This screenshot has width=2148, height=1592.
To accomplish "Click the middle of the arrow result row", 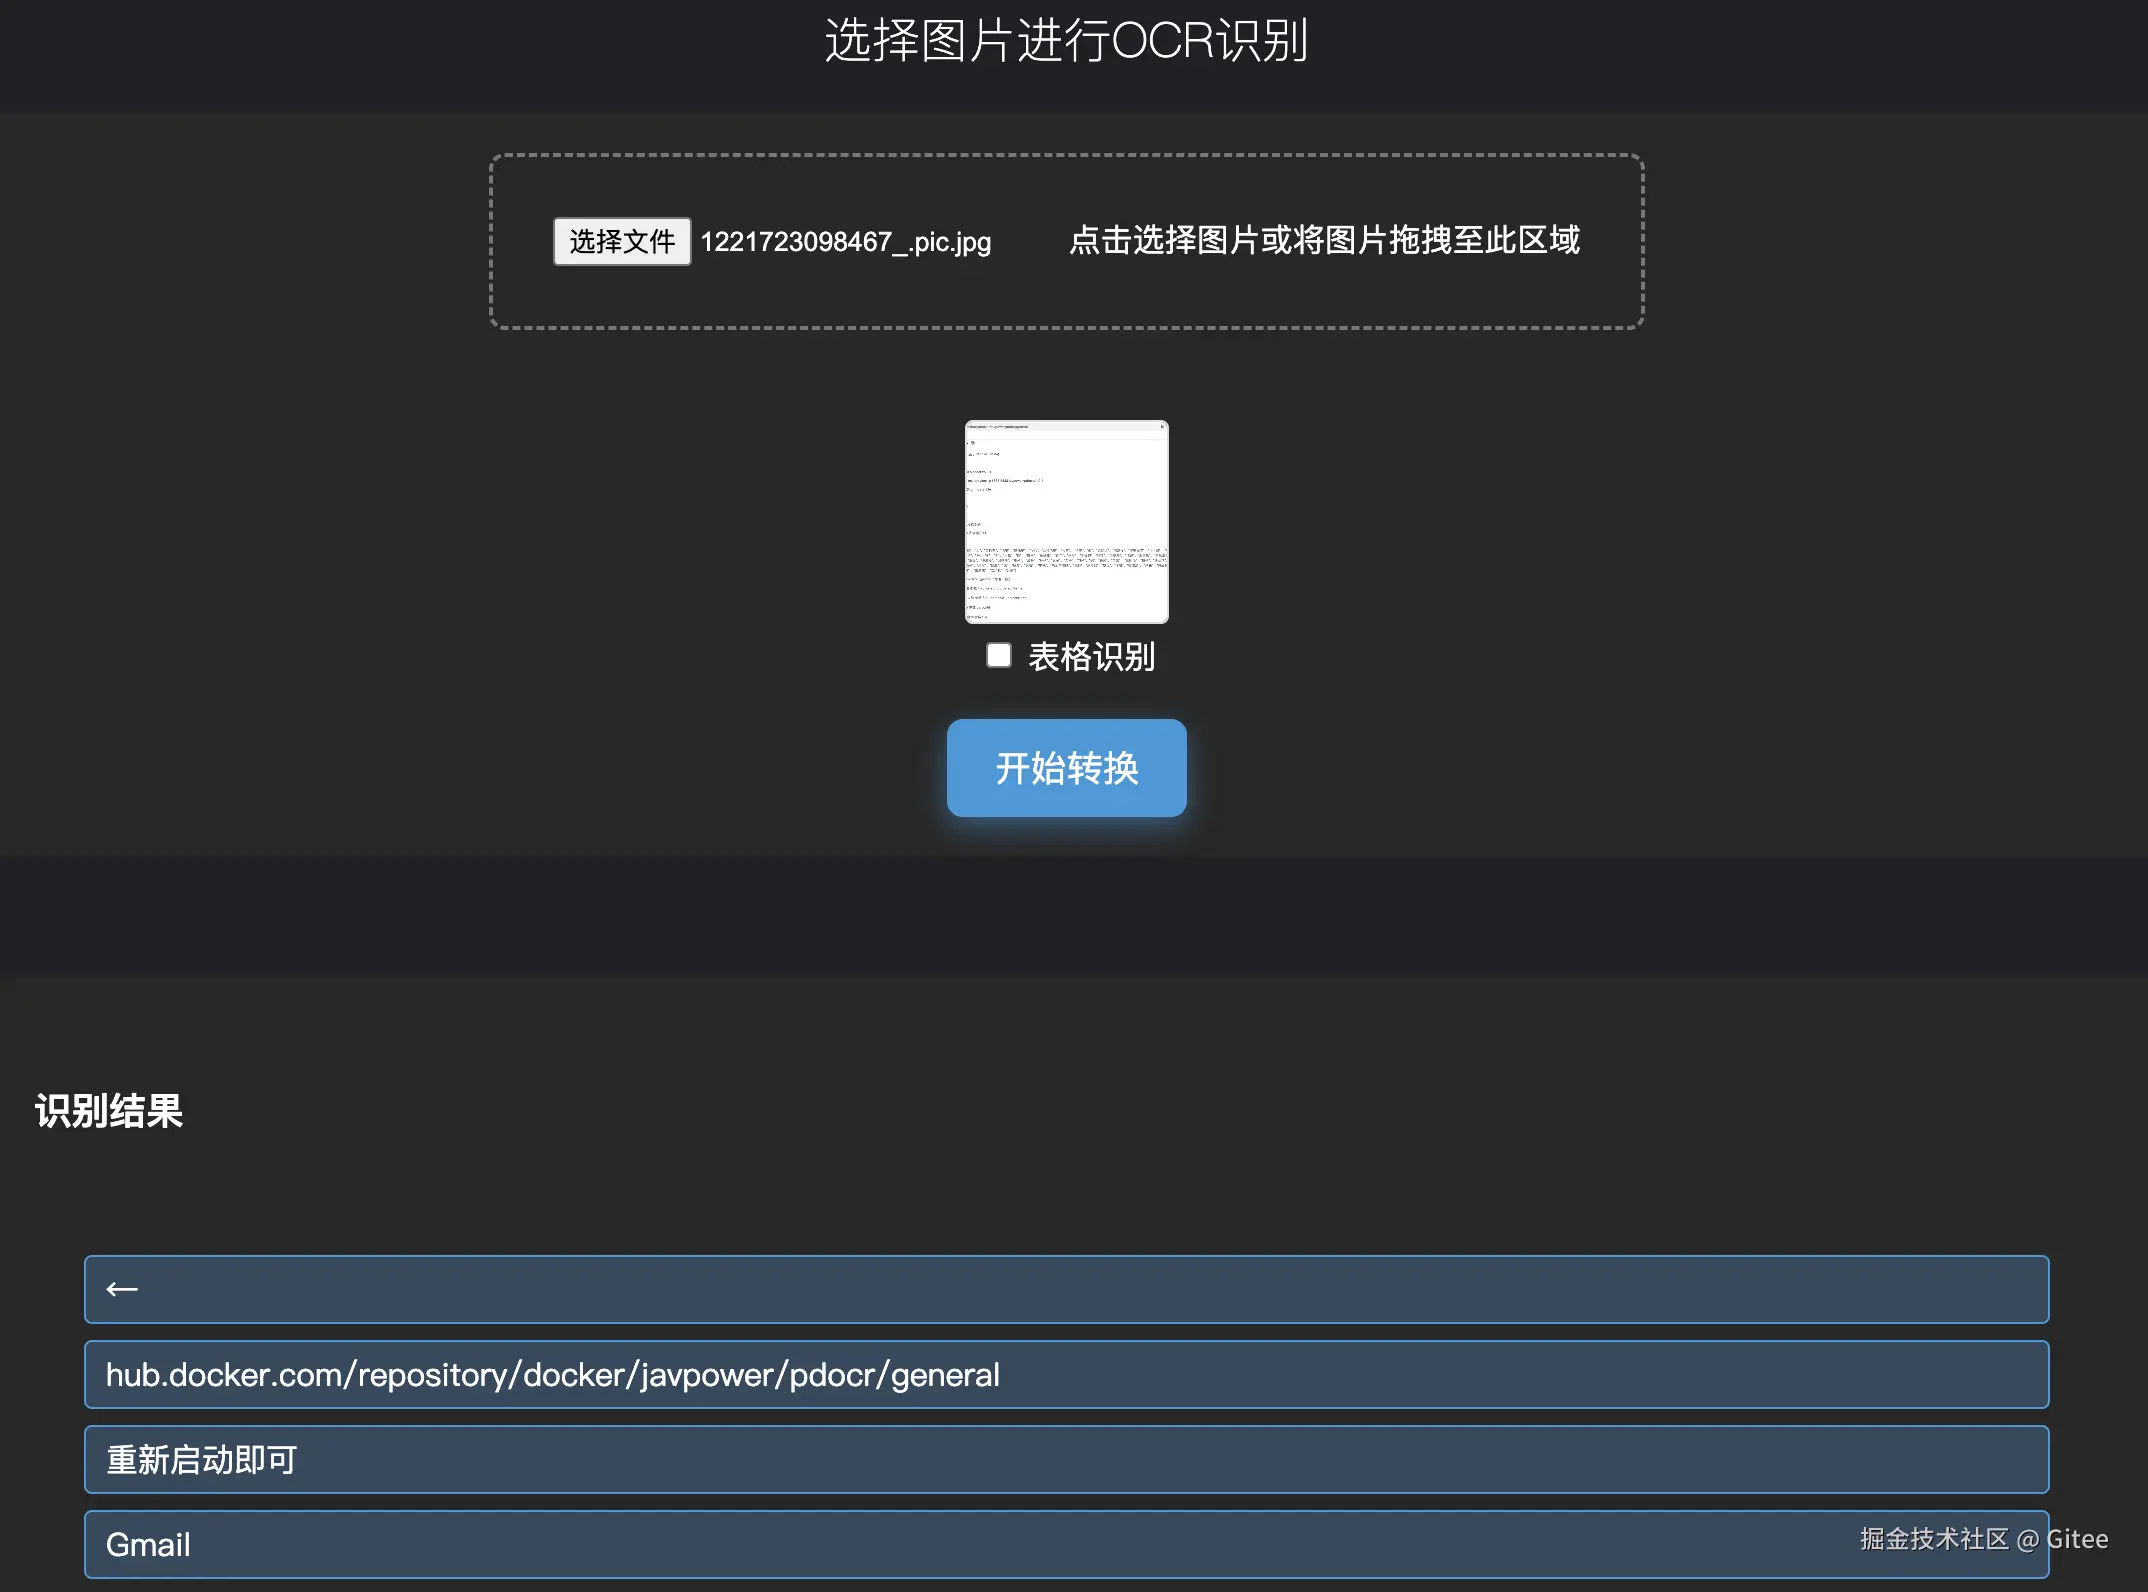I will [x=1066, y=1289].
